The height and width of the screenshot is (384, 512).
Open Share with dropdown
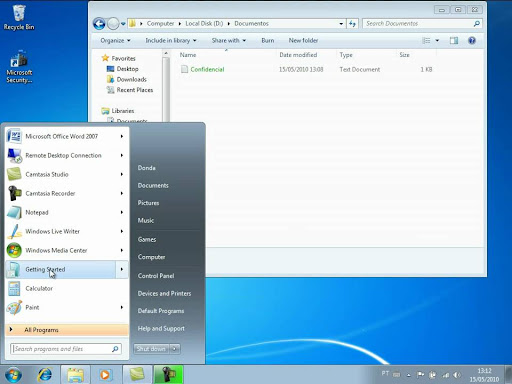click(x=229, y=41)
